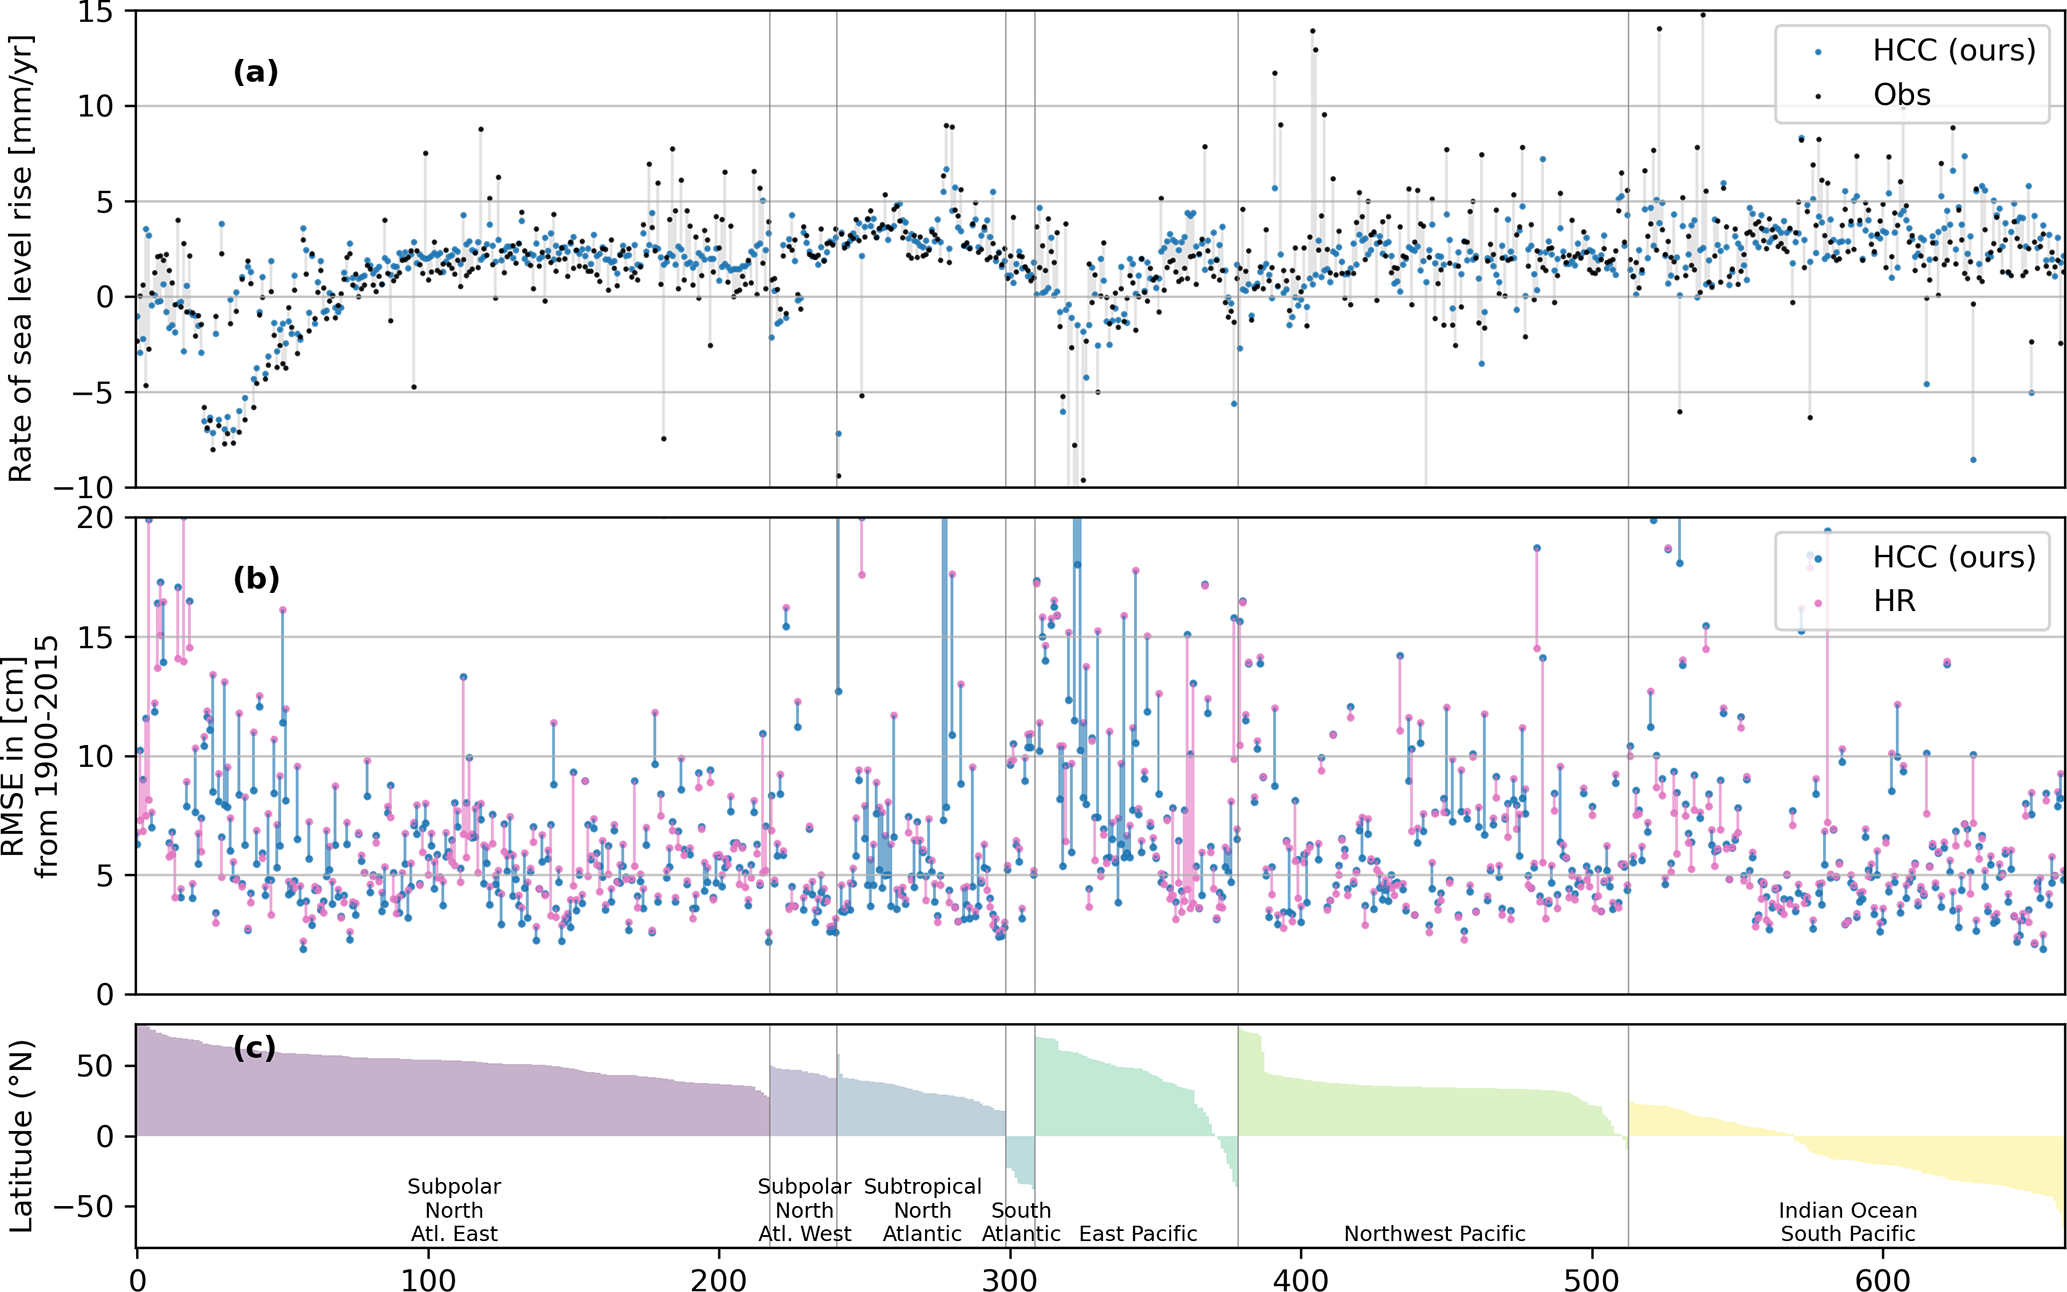2067x1292 pixels.
Task: Click the x-axis tick label 300
Action: pyautogui.click(x=1010, y=1280)
